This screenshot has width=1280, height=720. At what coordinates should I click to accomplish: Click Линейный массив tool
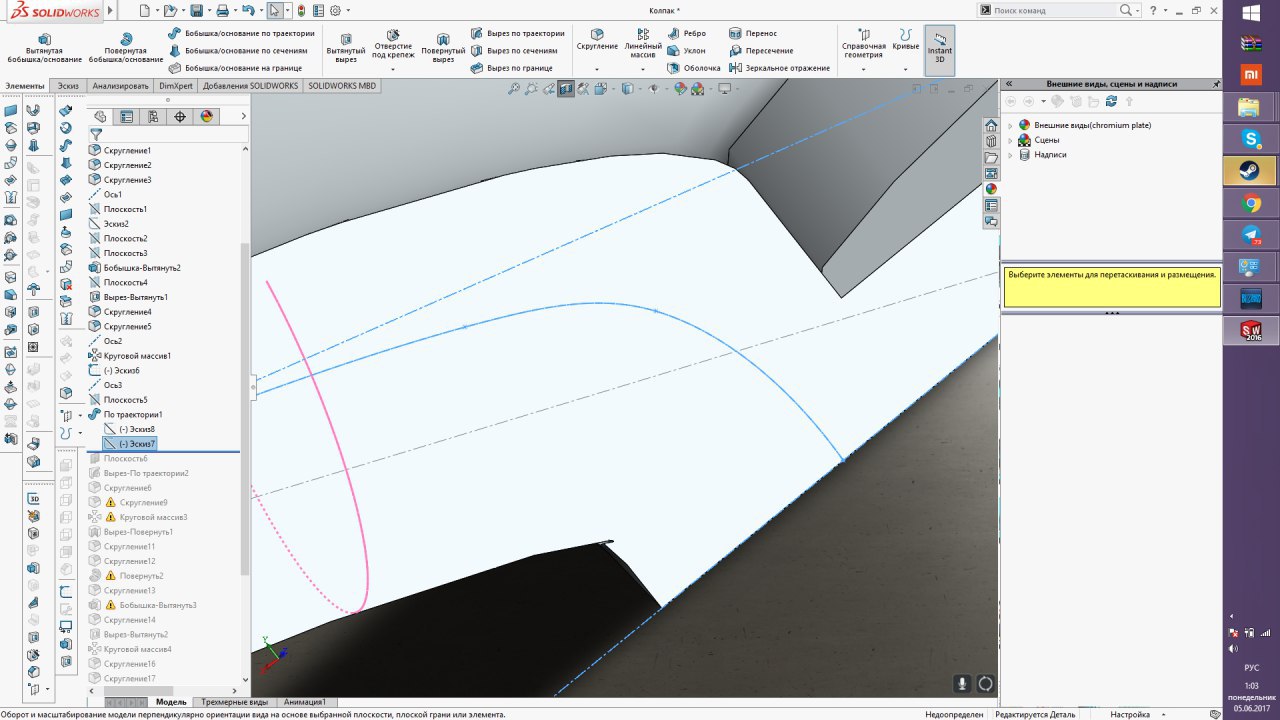(643, 44)
